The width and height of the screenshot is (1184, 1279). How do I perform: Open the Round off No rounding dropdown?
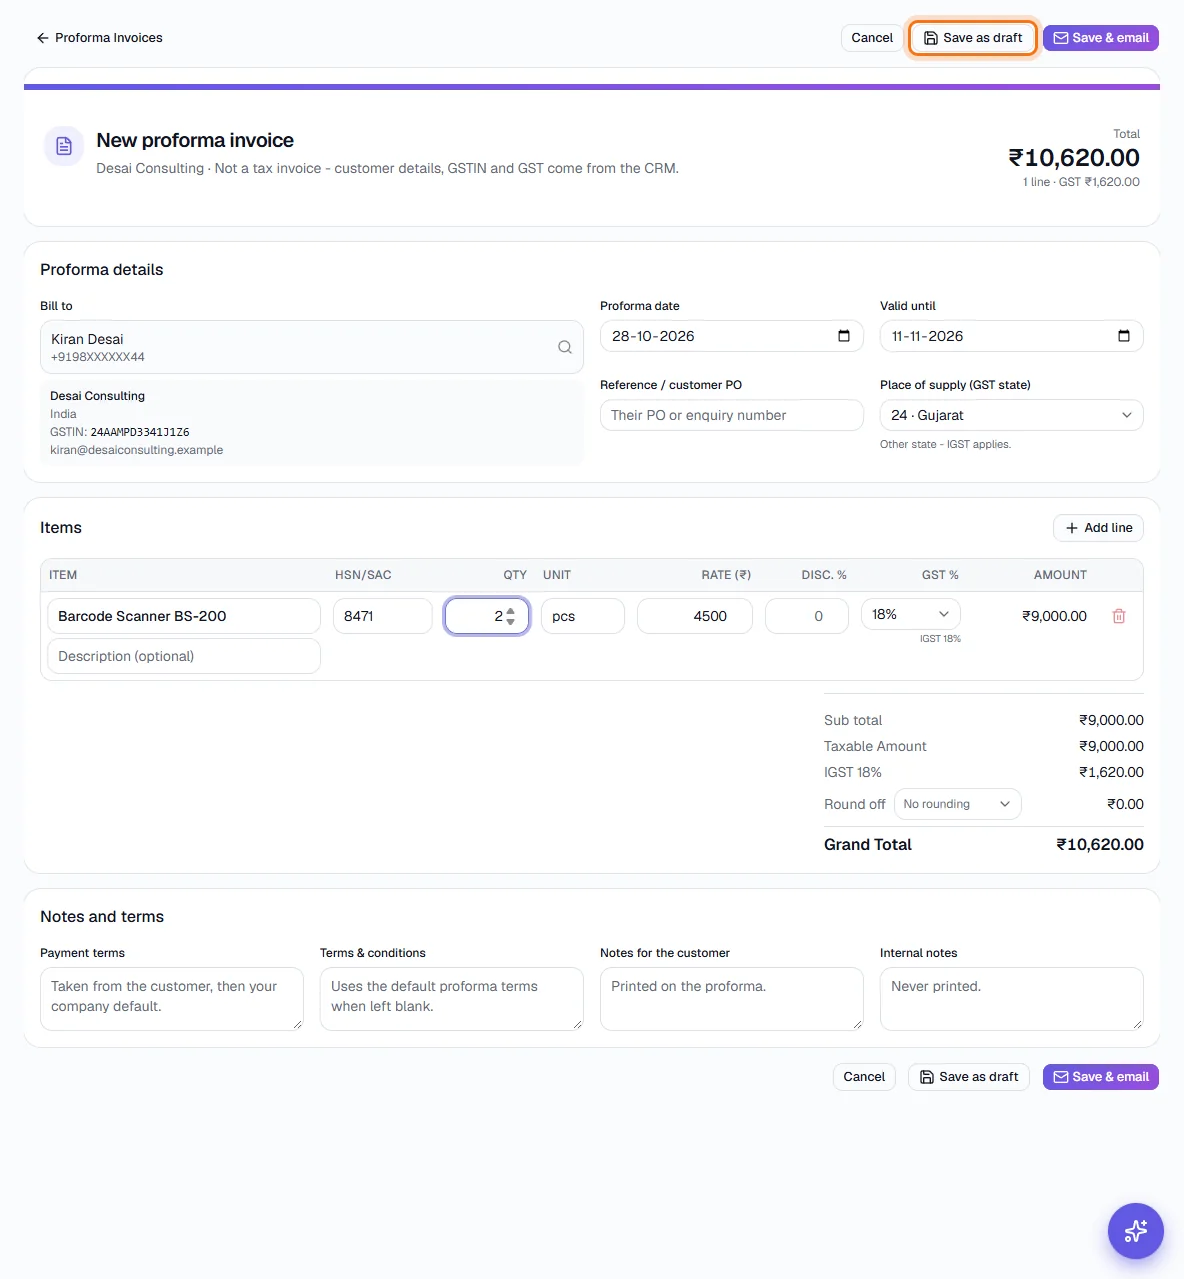coord(958,804)
